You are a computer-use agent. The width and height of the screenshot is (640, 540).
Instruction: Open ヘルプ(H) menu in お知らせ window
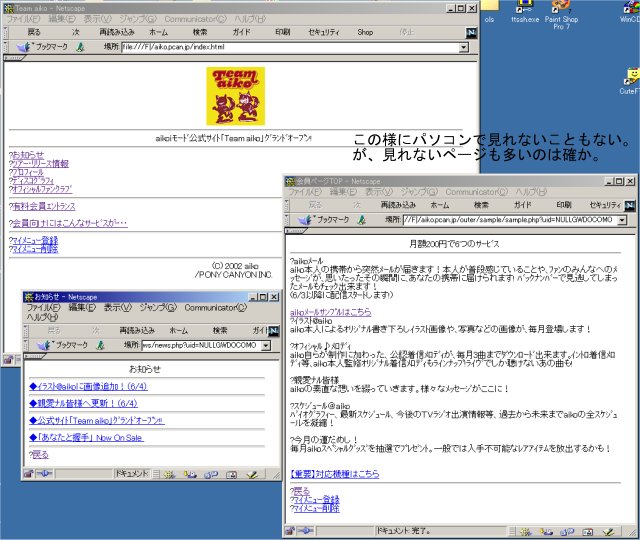click(x=42, y=317)
